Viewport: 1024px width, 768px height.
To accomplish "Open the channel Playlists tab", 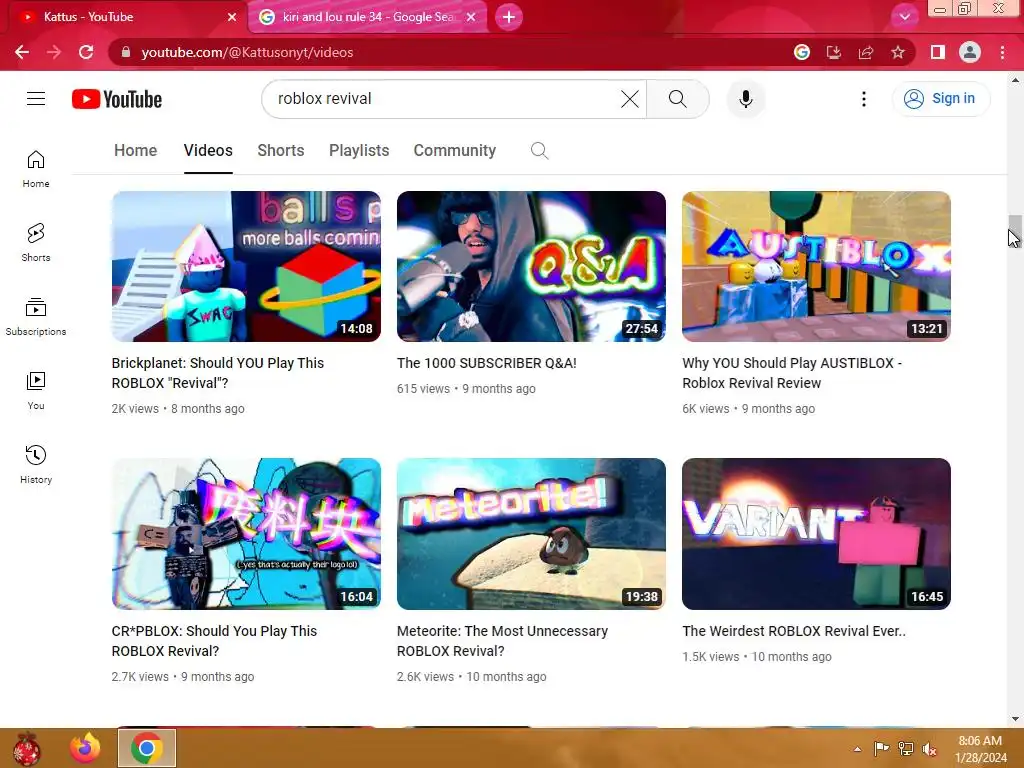I will [359, 150].
